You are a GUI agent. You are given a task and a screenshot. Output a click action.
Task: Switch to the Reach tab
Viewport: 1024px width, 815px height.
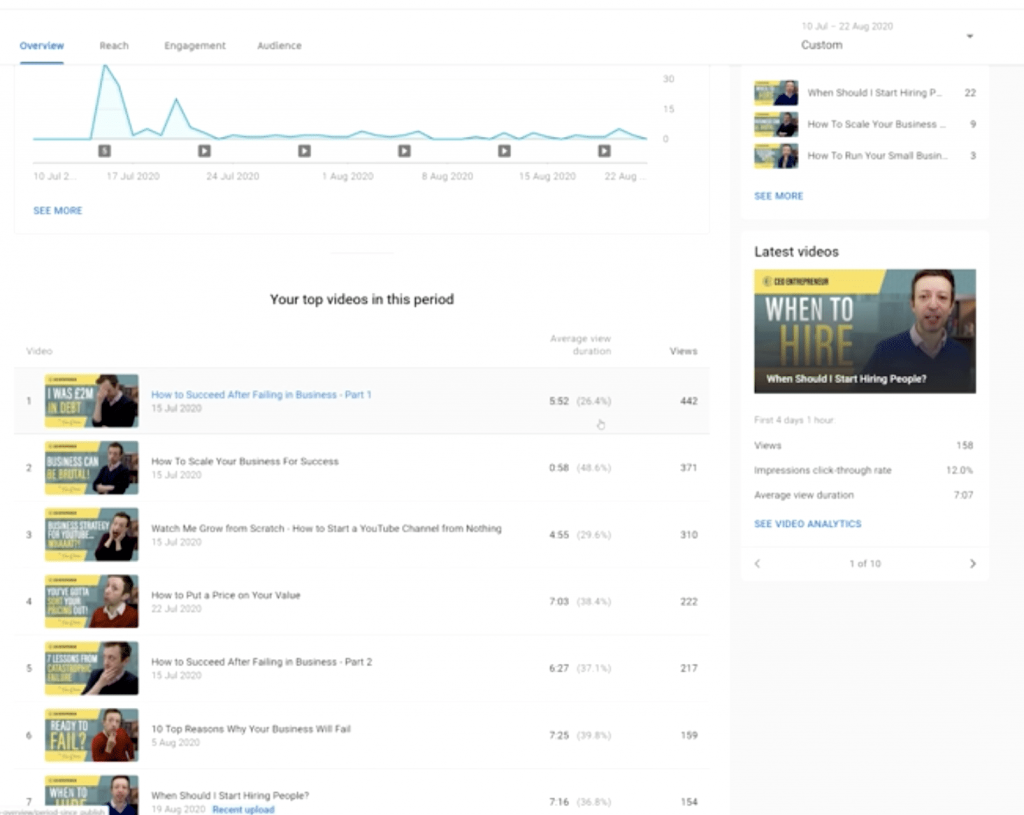tap(114, 46)
